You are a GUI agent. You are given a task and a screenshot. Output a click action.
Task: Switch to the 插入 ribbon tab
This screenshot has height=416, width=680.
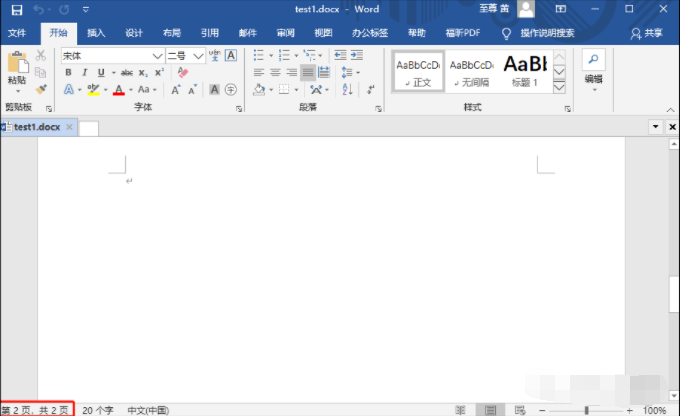click(x=96, y=33)
